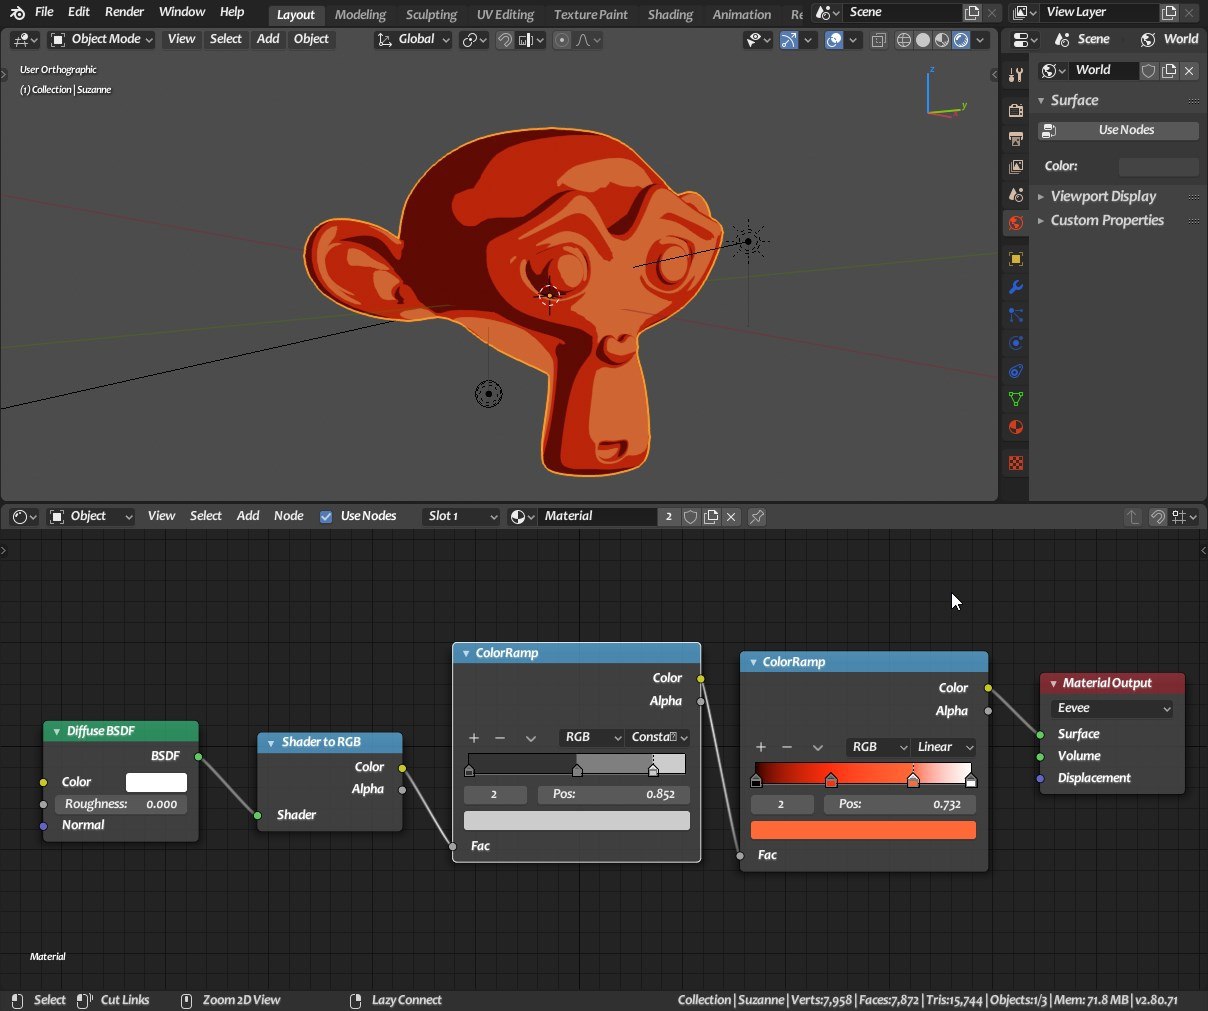1208x1011 pixels.
Task: Open the File menu
Action: (44, 12)
